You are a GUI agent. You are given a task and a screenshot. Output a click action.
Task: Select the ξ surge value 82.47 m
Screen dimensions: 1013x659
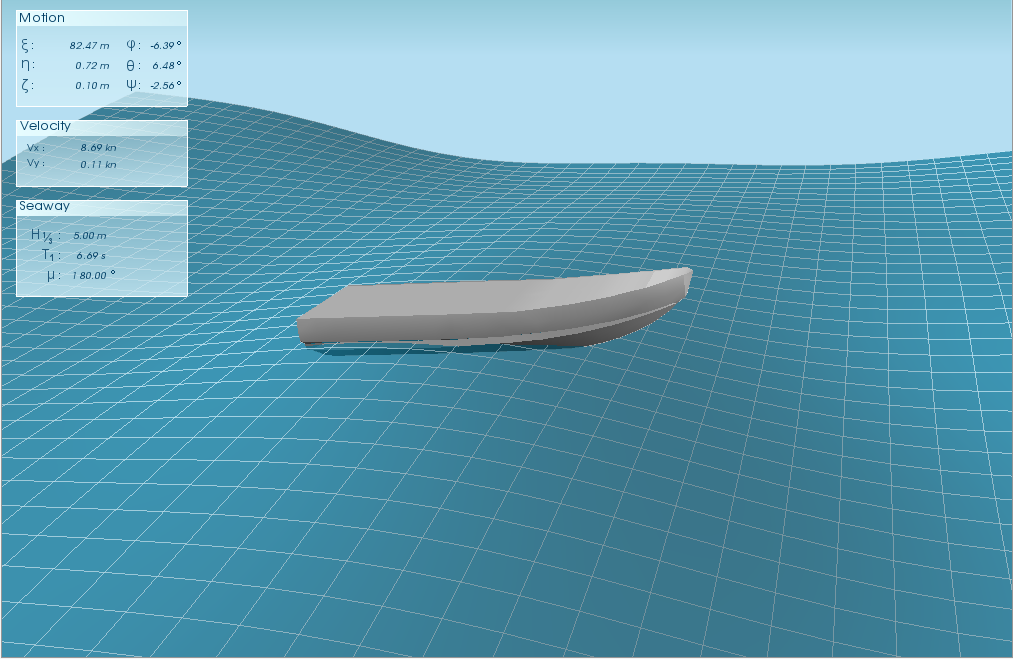click(x=92, y=45)
